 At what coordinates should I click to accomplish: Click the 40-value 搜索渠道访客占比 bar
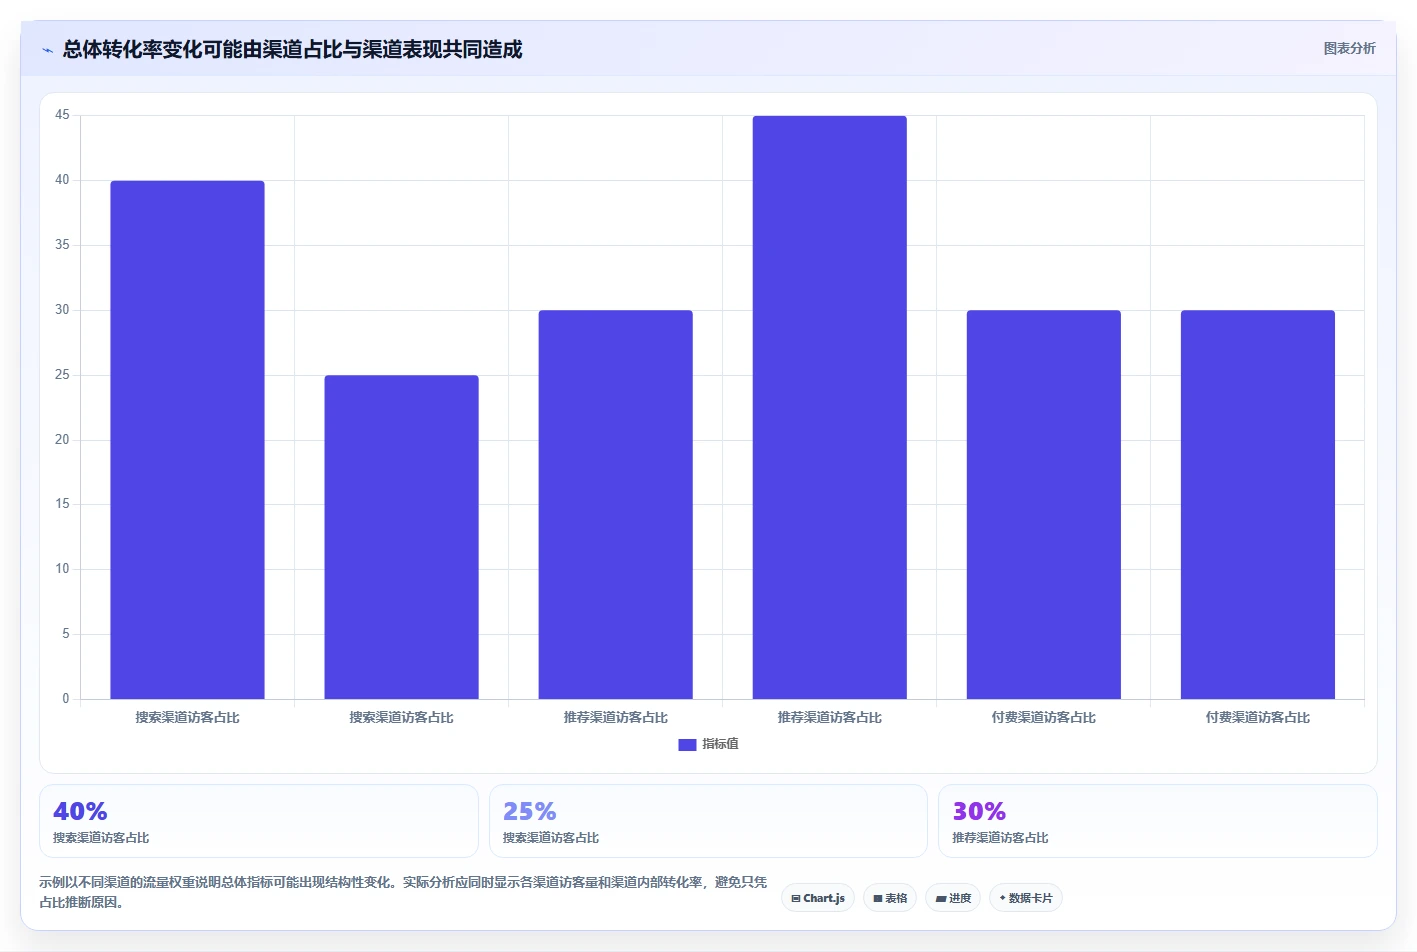pos(187,440)
